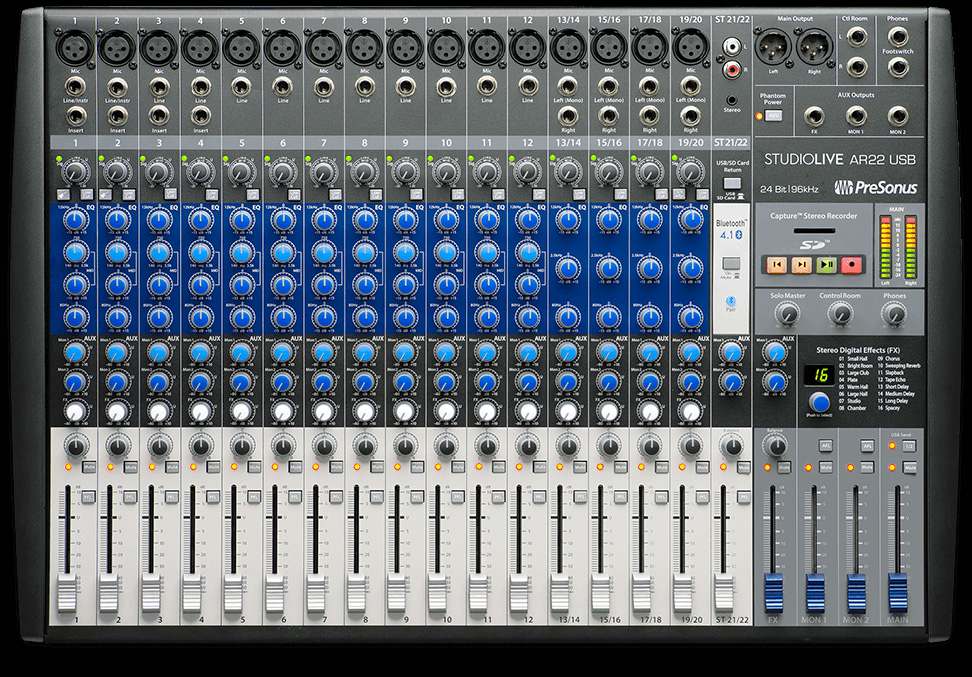
Task: Click the red RCA right input jack
Action: 732,69
